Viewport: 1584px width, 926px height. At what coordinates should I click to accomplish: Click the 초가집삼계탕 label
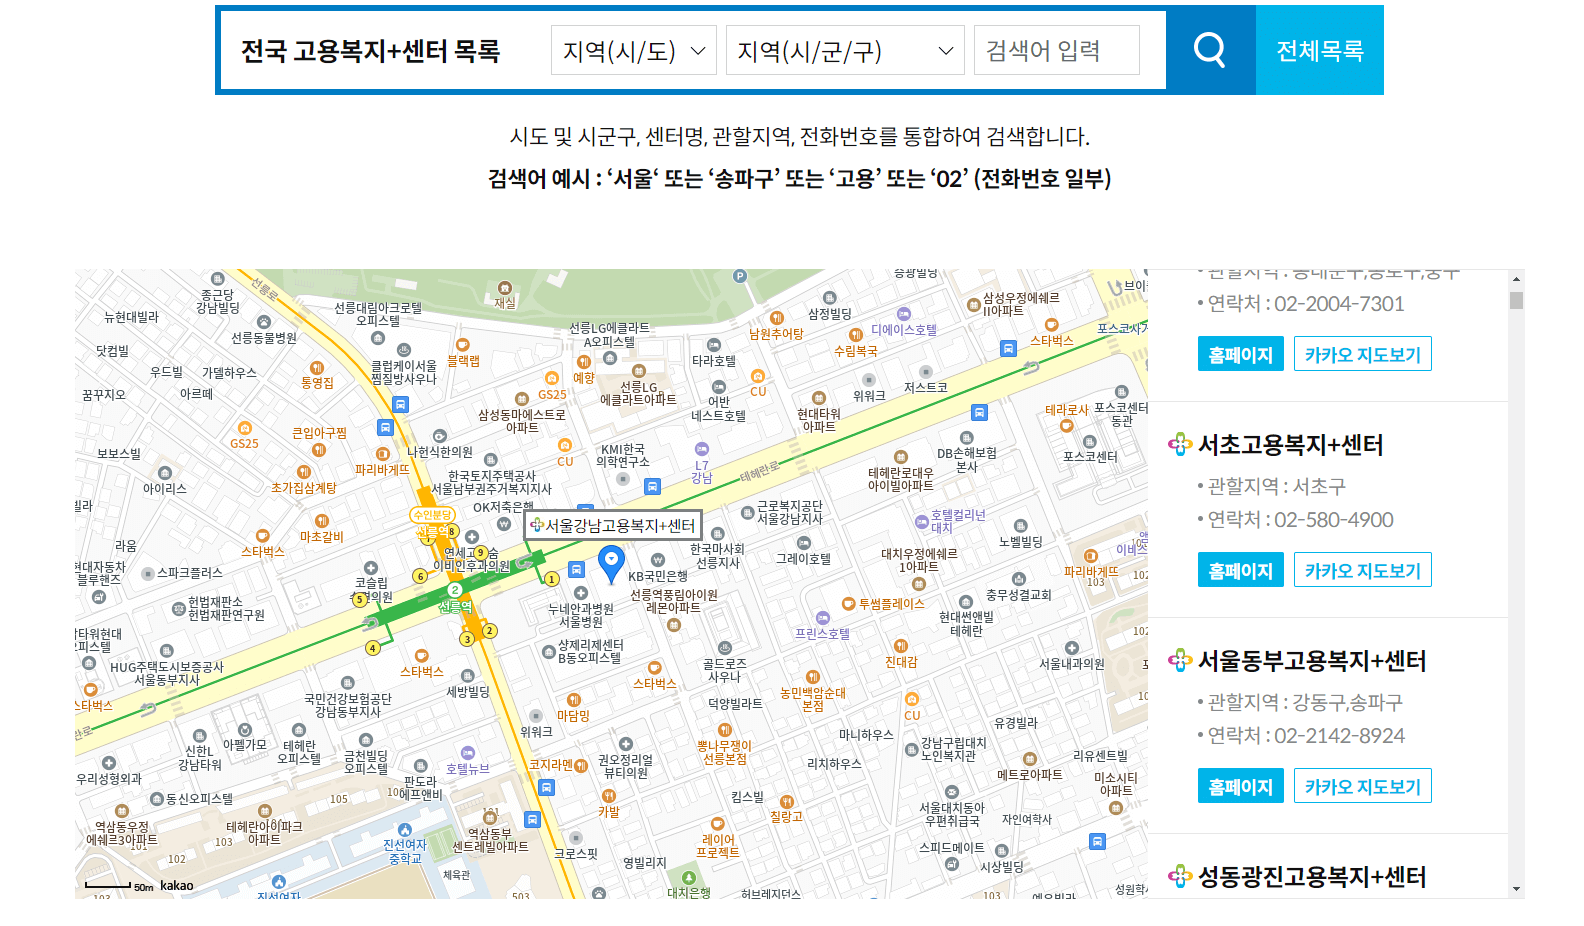point(304,488)
